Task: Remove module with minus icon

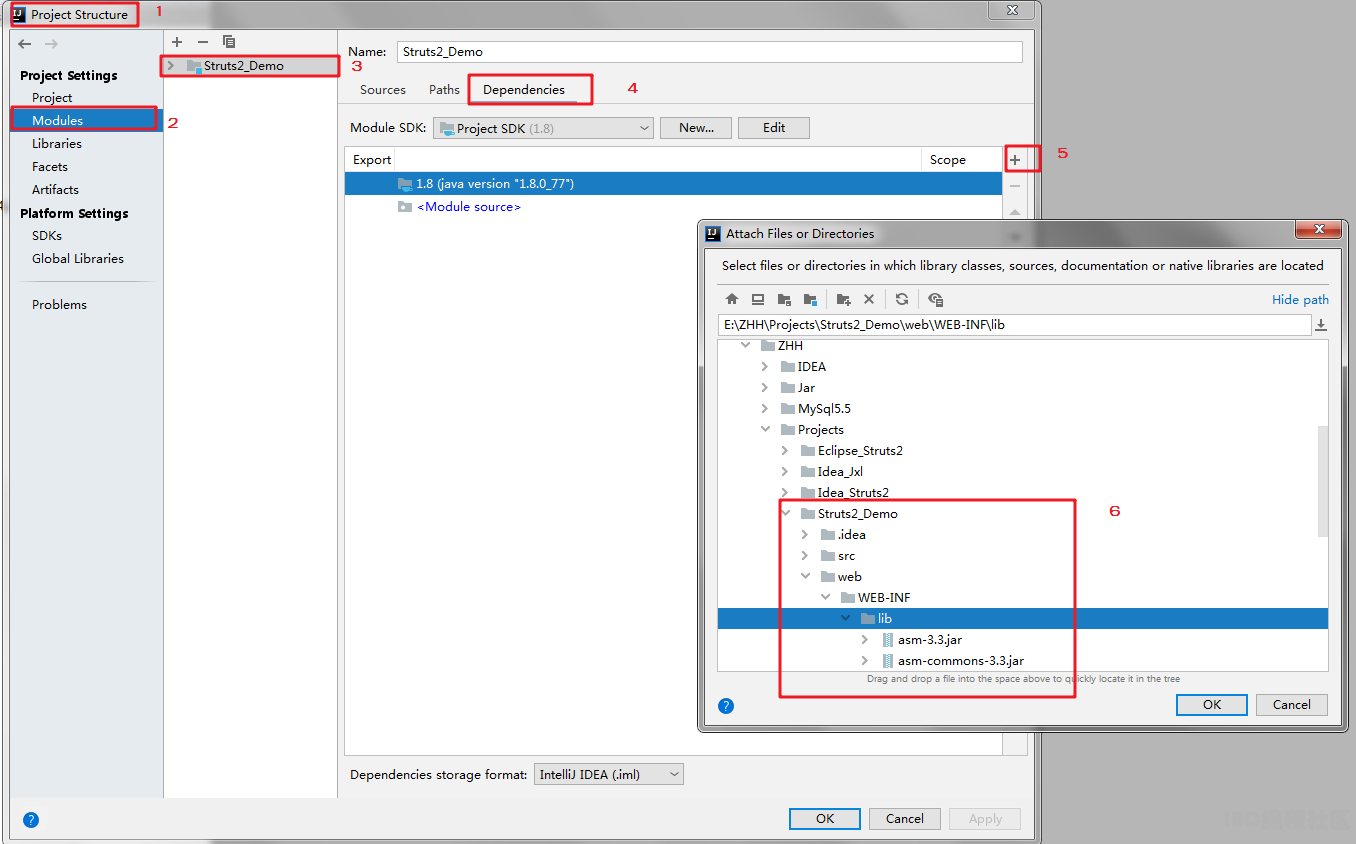Action: coord(203,42)
